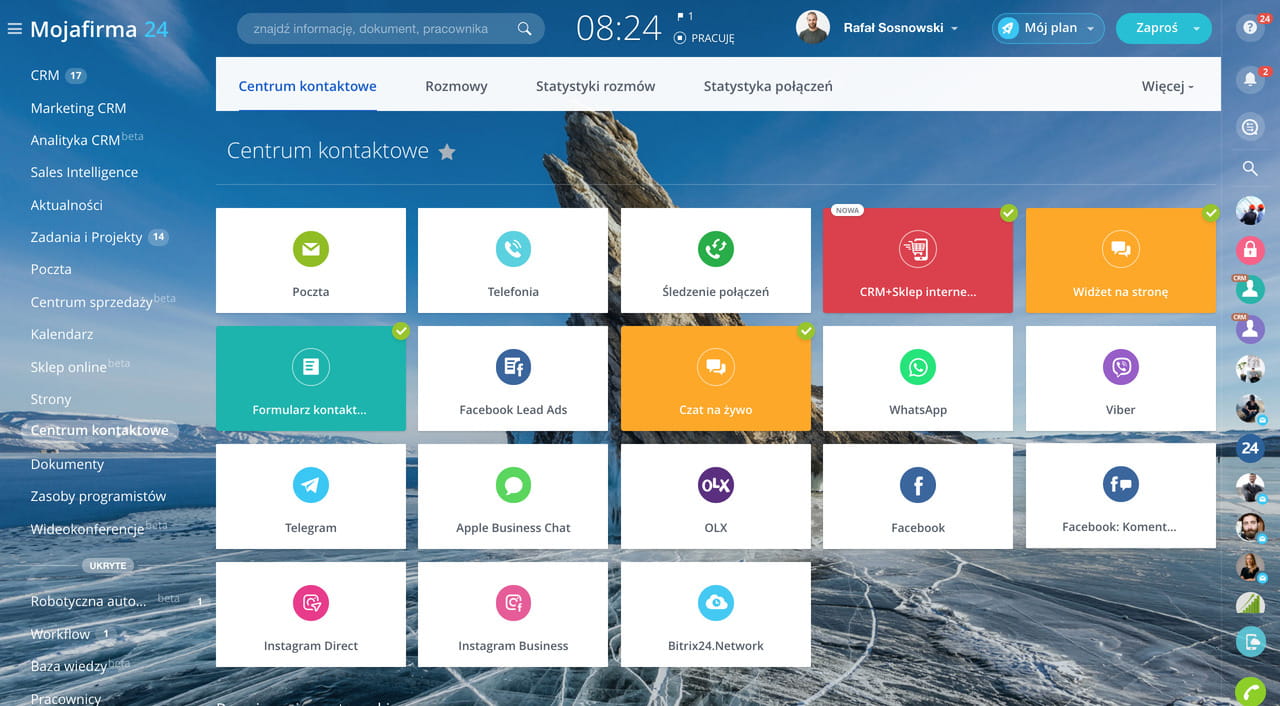The image size is (1280, 706).
Task: Click the notifications bell icon
Action: 1250,79
